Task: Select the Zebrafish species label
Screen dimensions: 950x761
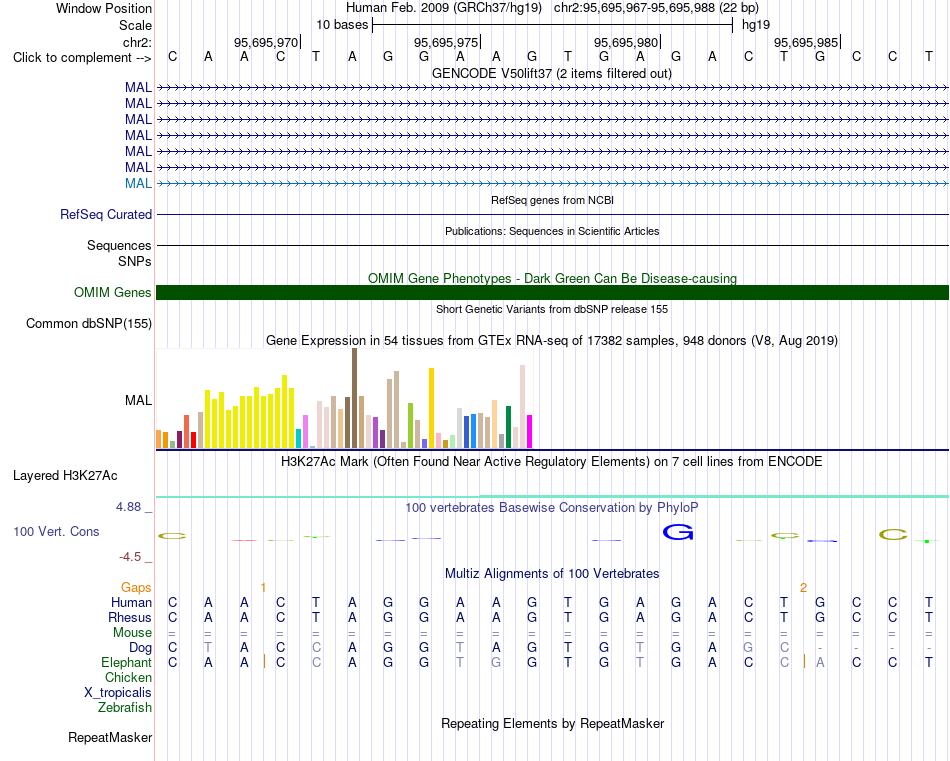Action: (125, 707)
